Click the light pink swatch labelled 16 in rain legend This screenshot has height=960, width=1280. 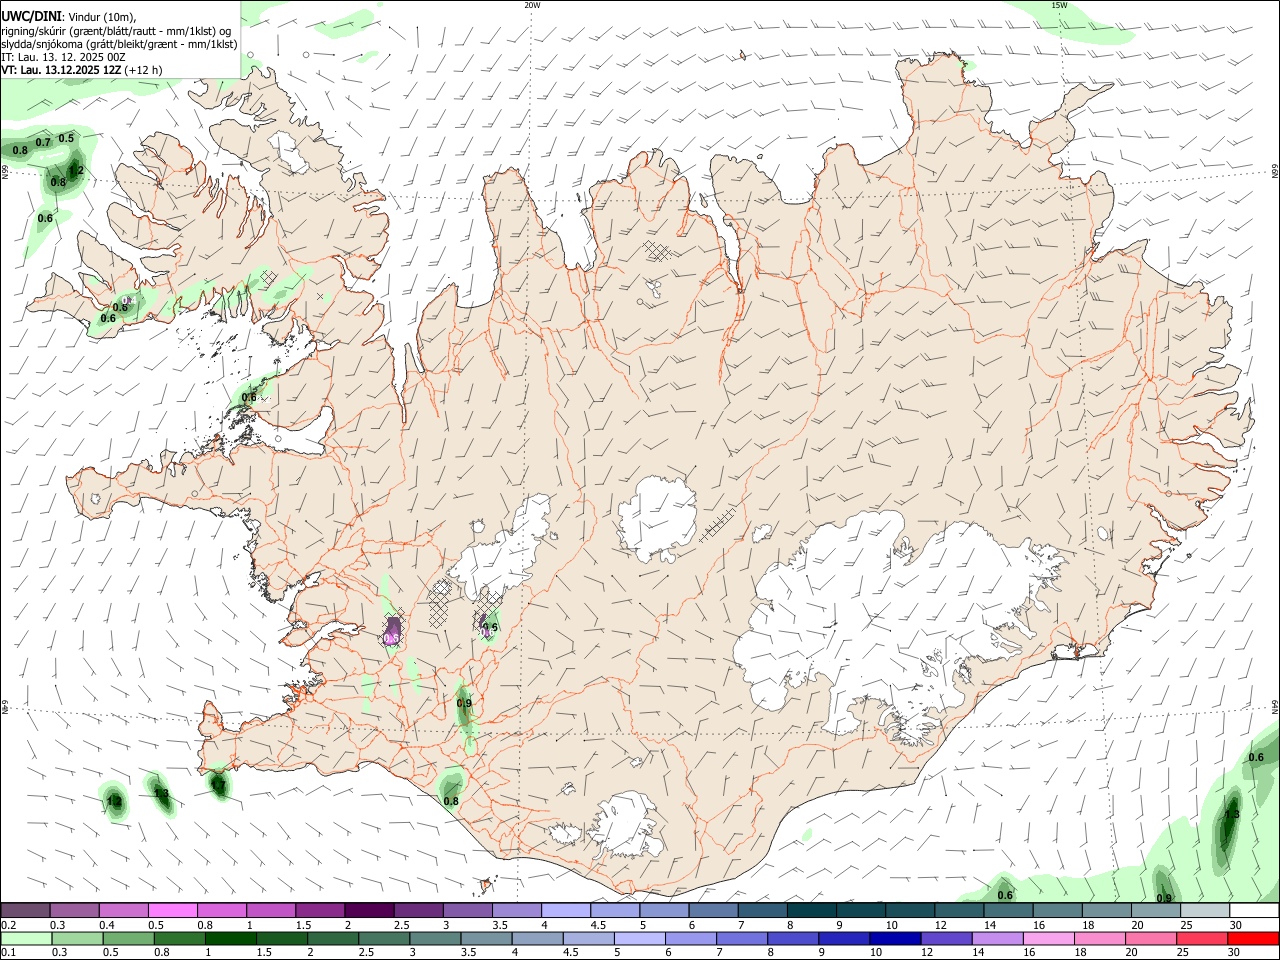coord(1050,939)
